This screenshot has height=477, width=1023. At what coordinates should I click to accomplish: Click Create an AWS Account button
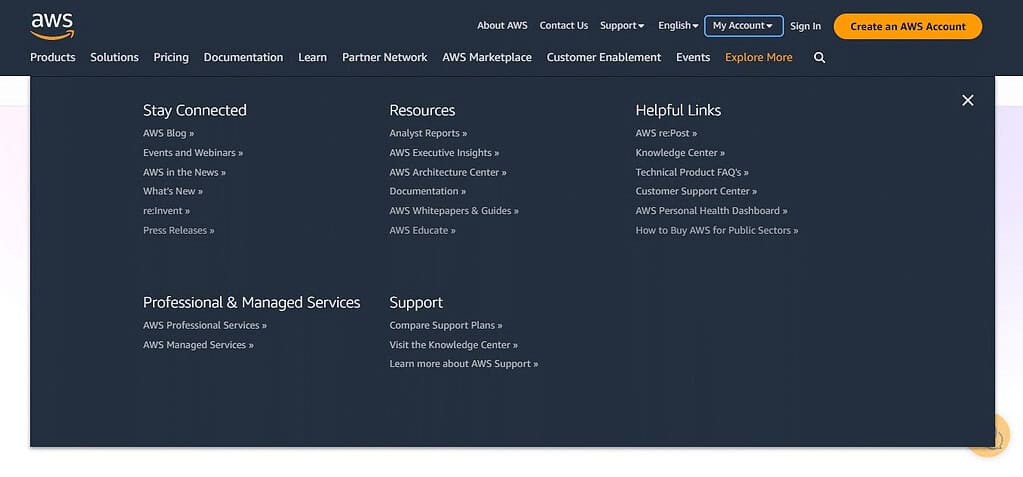[908, 26]
